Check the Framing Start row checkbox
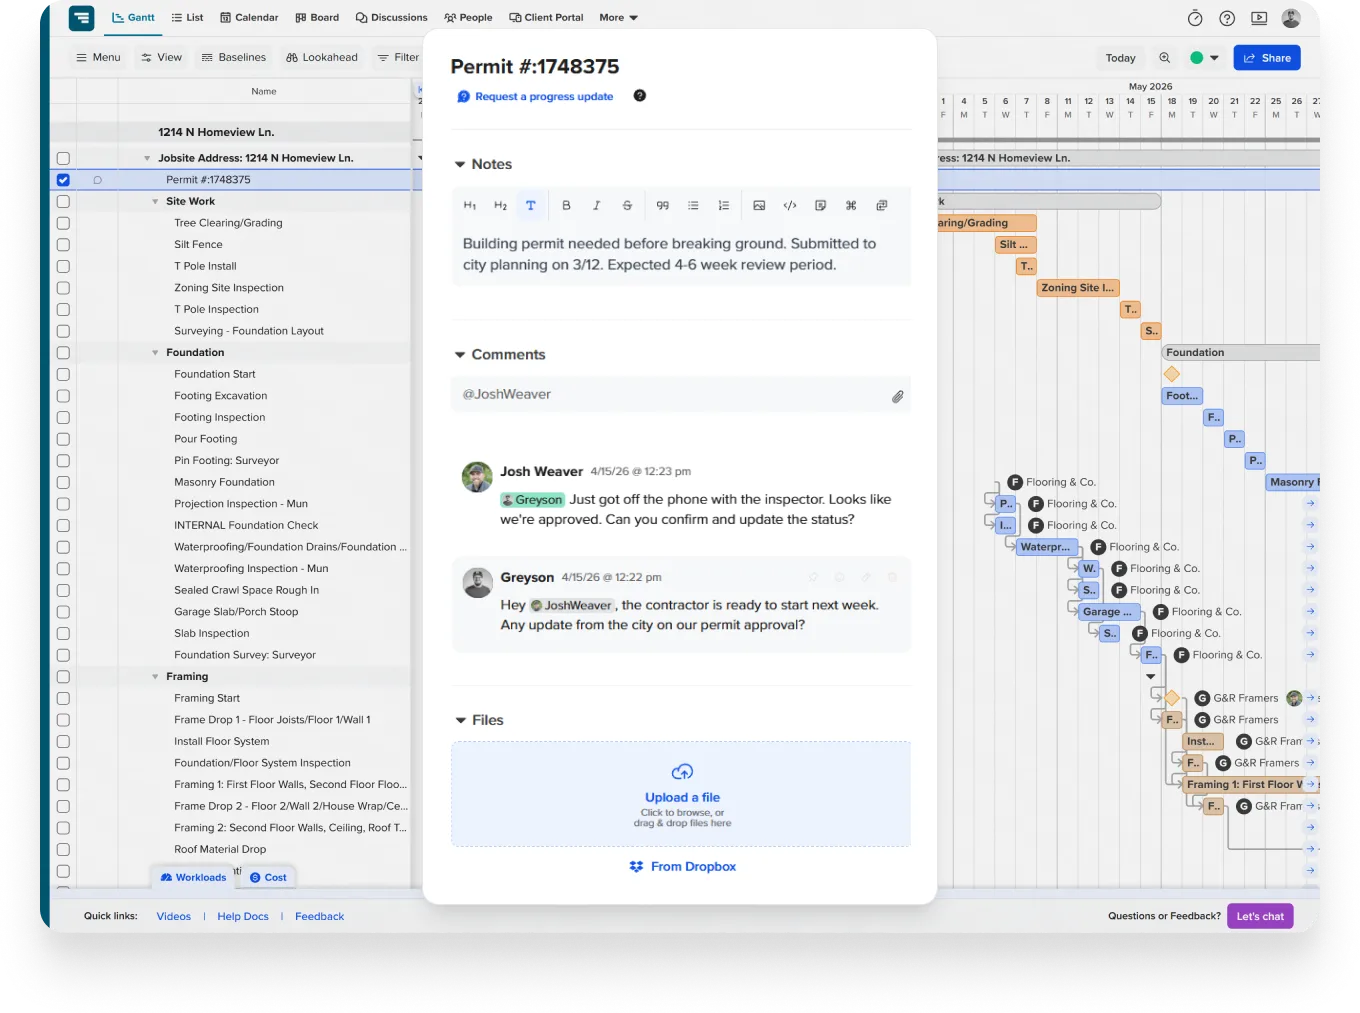This screenshot has height=1013, width=1360. coord(63,698)
